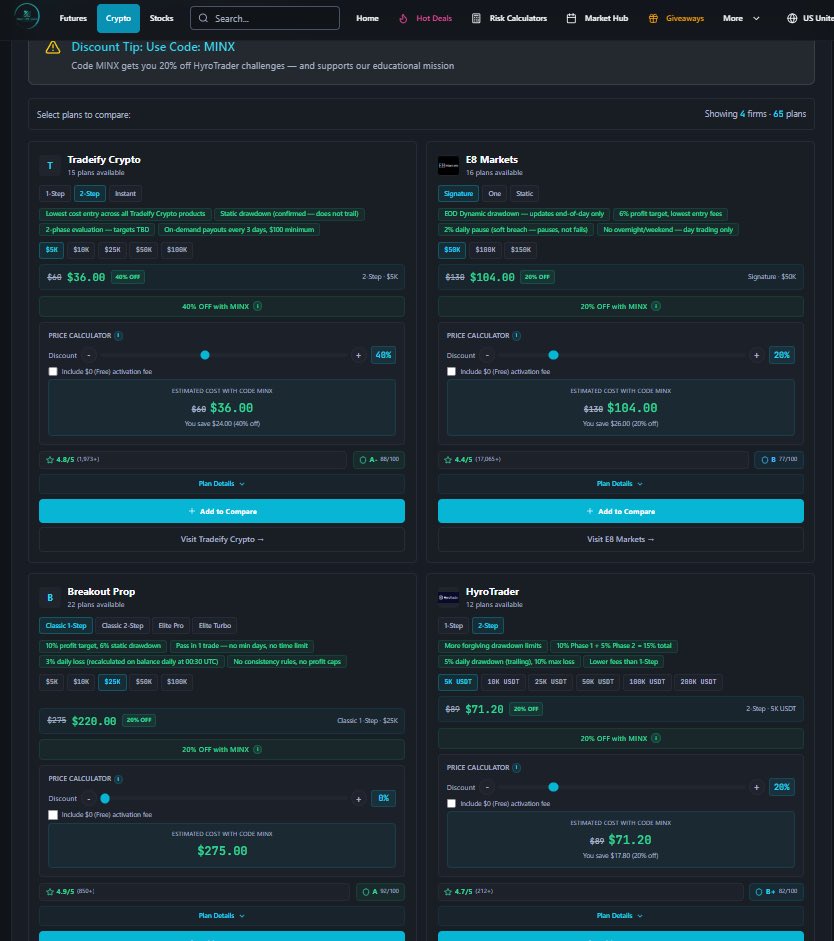Screen dimensions: 834x941
Task: Click the E8 Markets logo tile
Action: coord(448,166)
